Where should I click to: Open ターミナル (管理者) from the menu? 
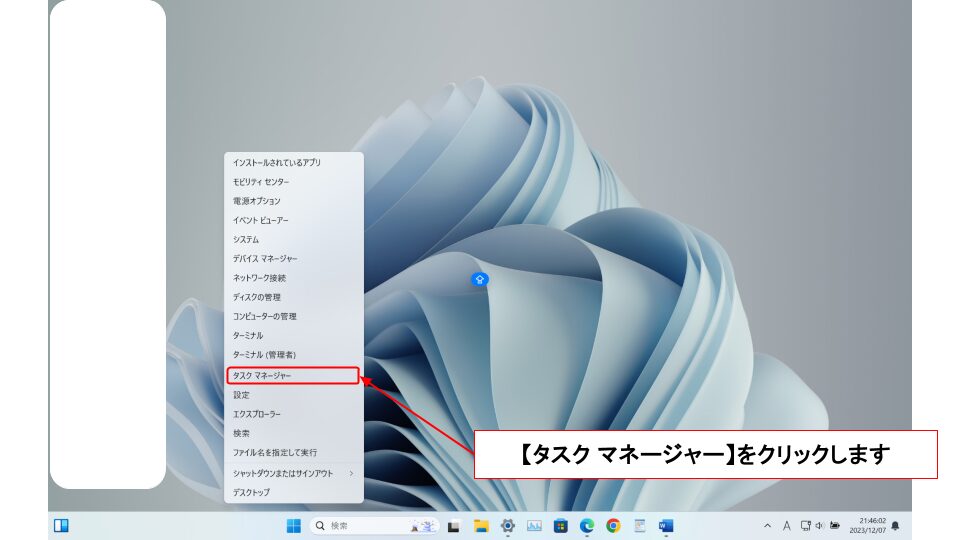coord(264,355)
